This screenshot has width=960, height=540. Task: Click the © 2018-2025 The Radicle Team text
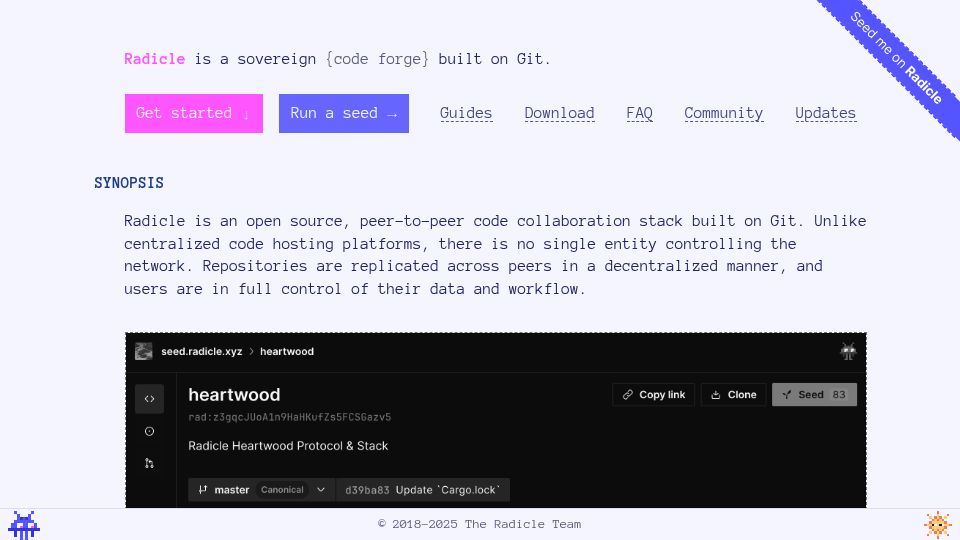479,524
